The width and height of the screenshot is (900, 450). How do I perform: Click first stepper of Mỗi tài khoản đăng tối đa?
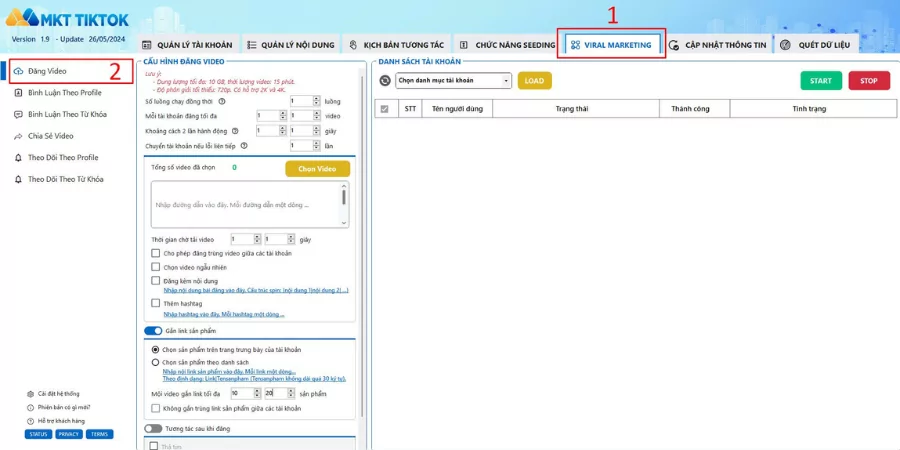(282, 116)
